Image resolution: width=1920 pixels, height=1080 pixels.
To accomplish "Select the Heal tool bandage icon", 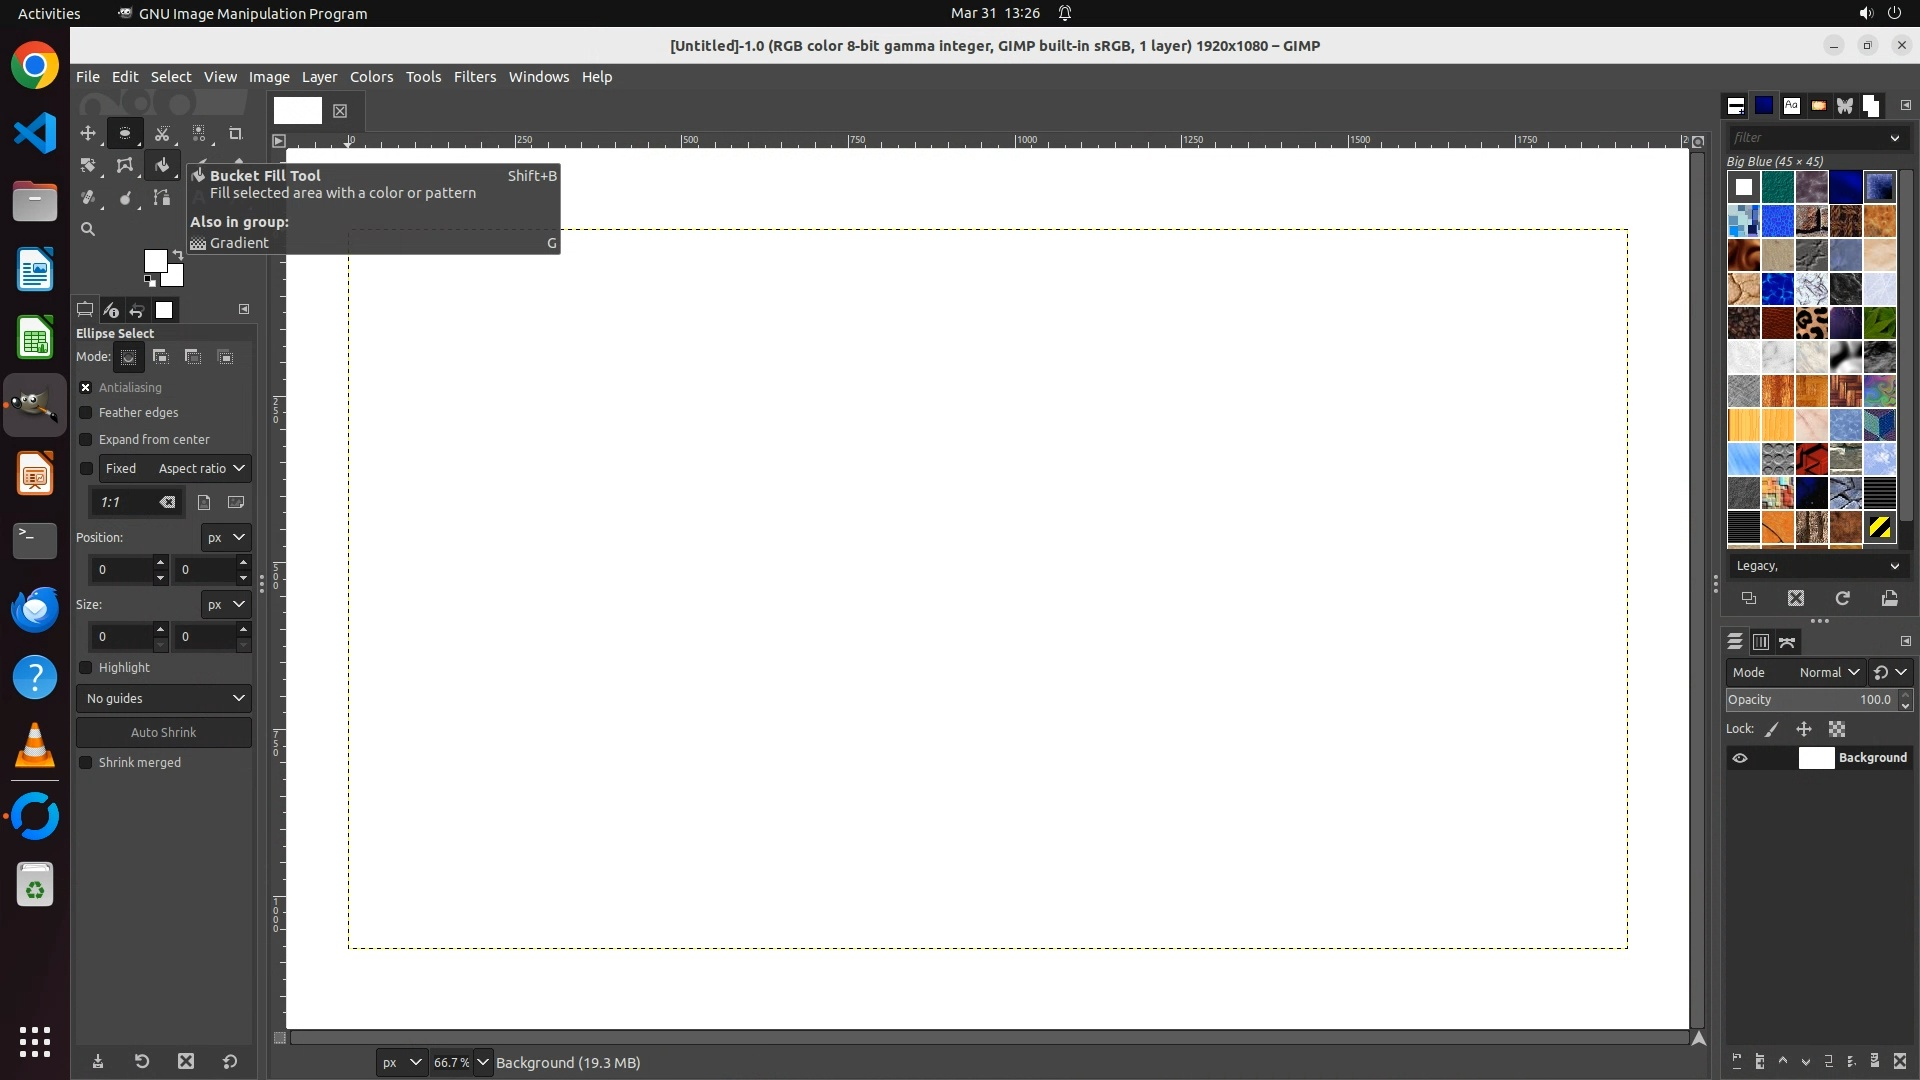I will tap(88, 198).
